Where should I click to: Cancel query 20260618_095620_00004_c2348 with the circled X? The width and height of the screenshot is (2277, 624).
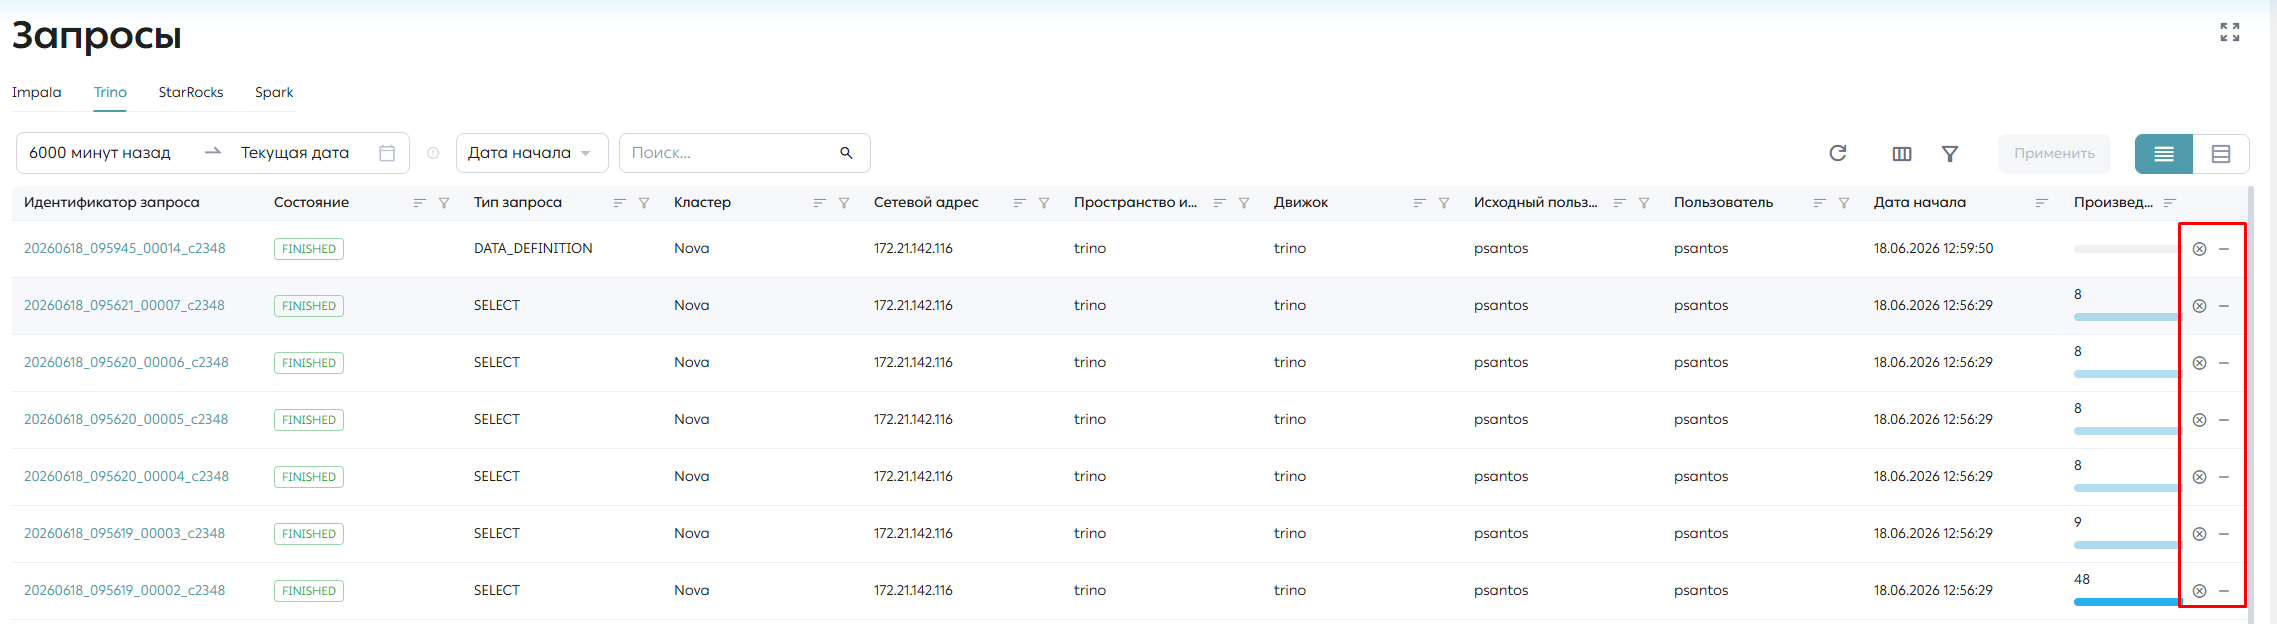click(2199, 477)
